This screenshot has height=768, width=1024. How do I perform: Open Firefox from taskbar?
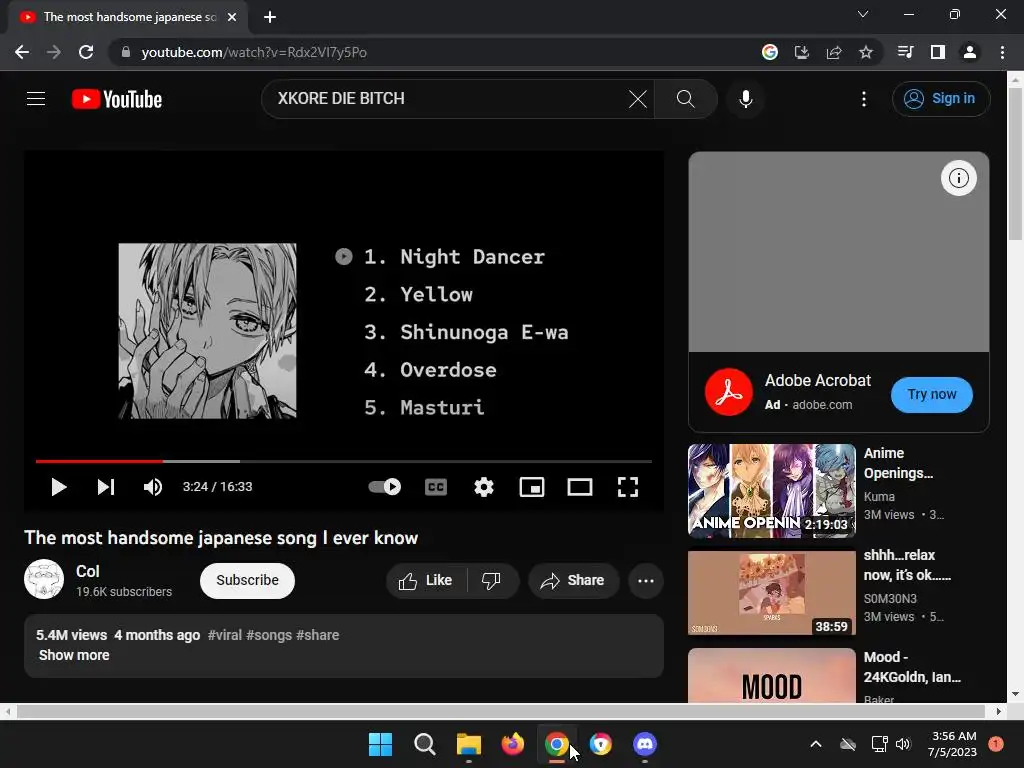(513, 744)
